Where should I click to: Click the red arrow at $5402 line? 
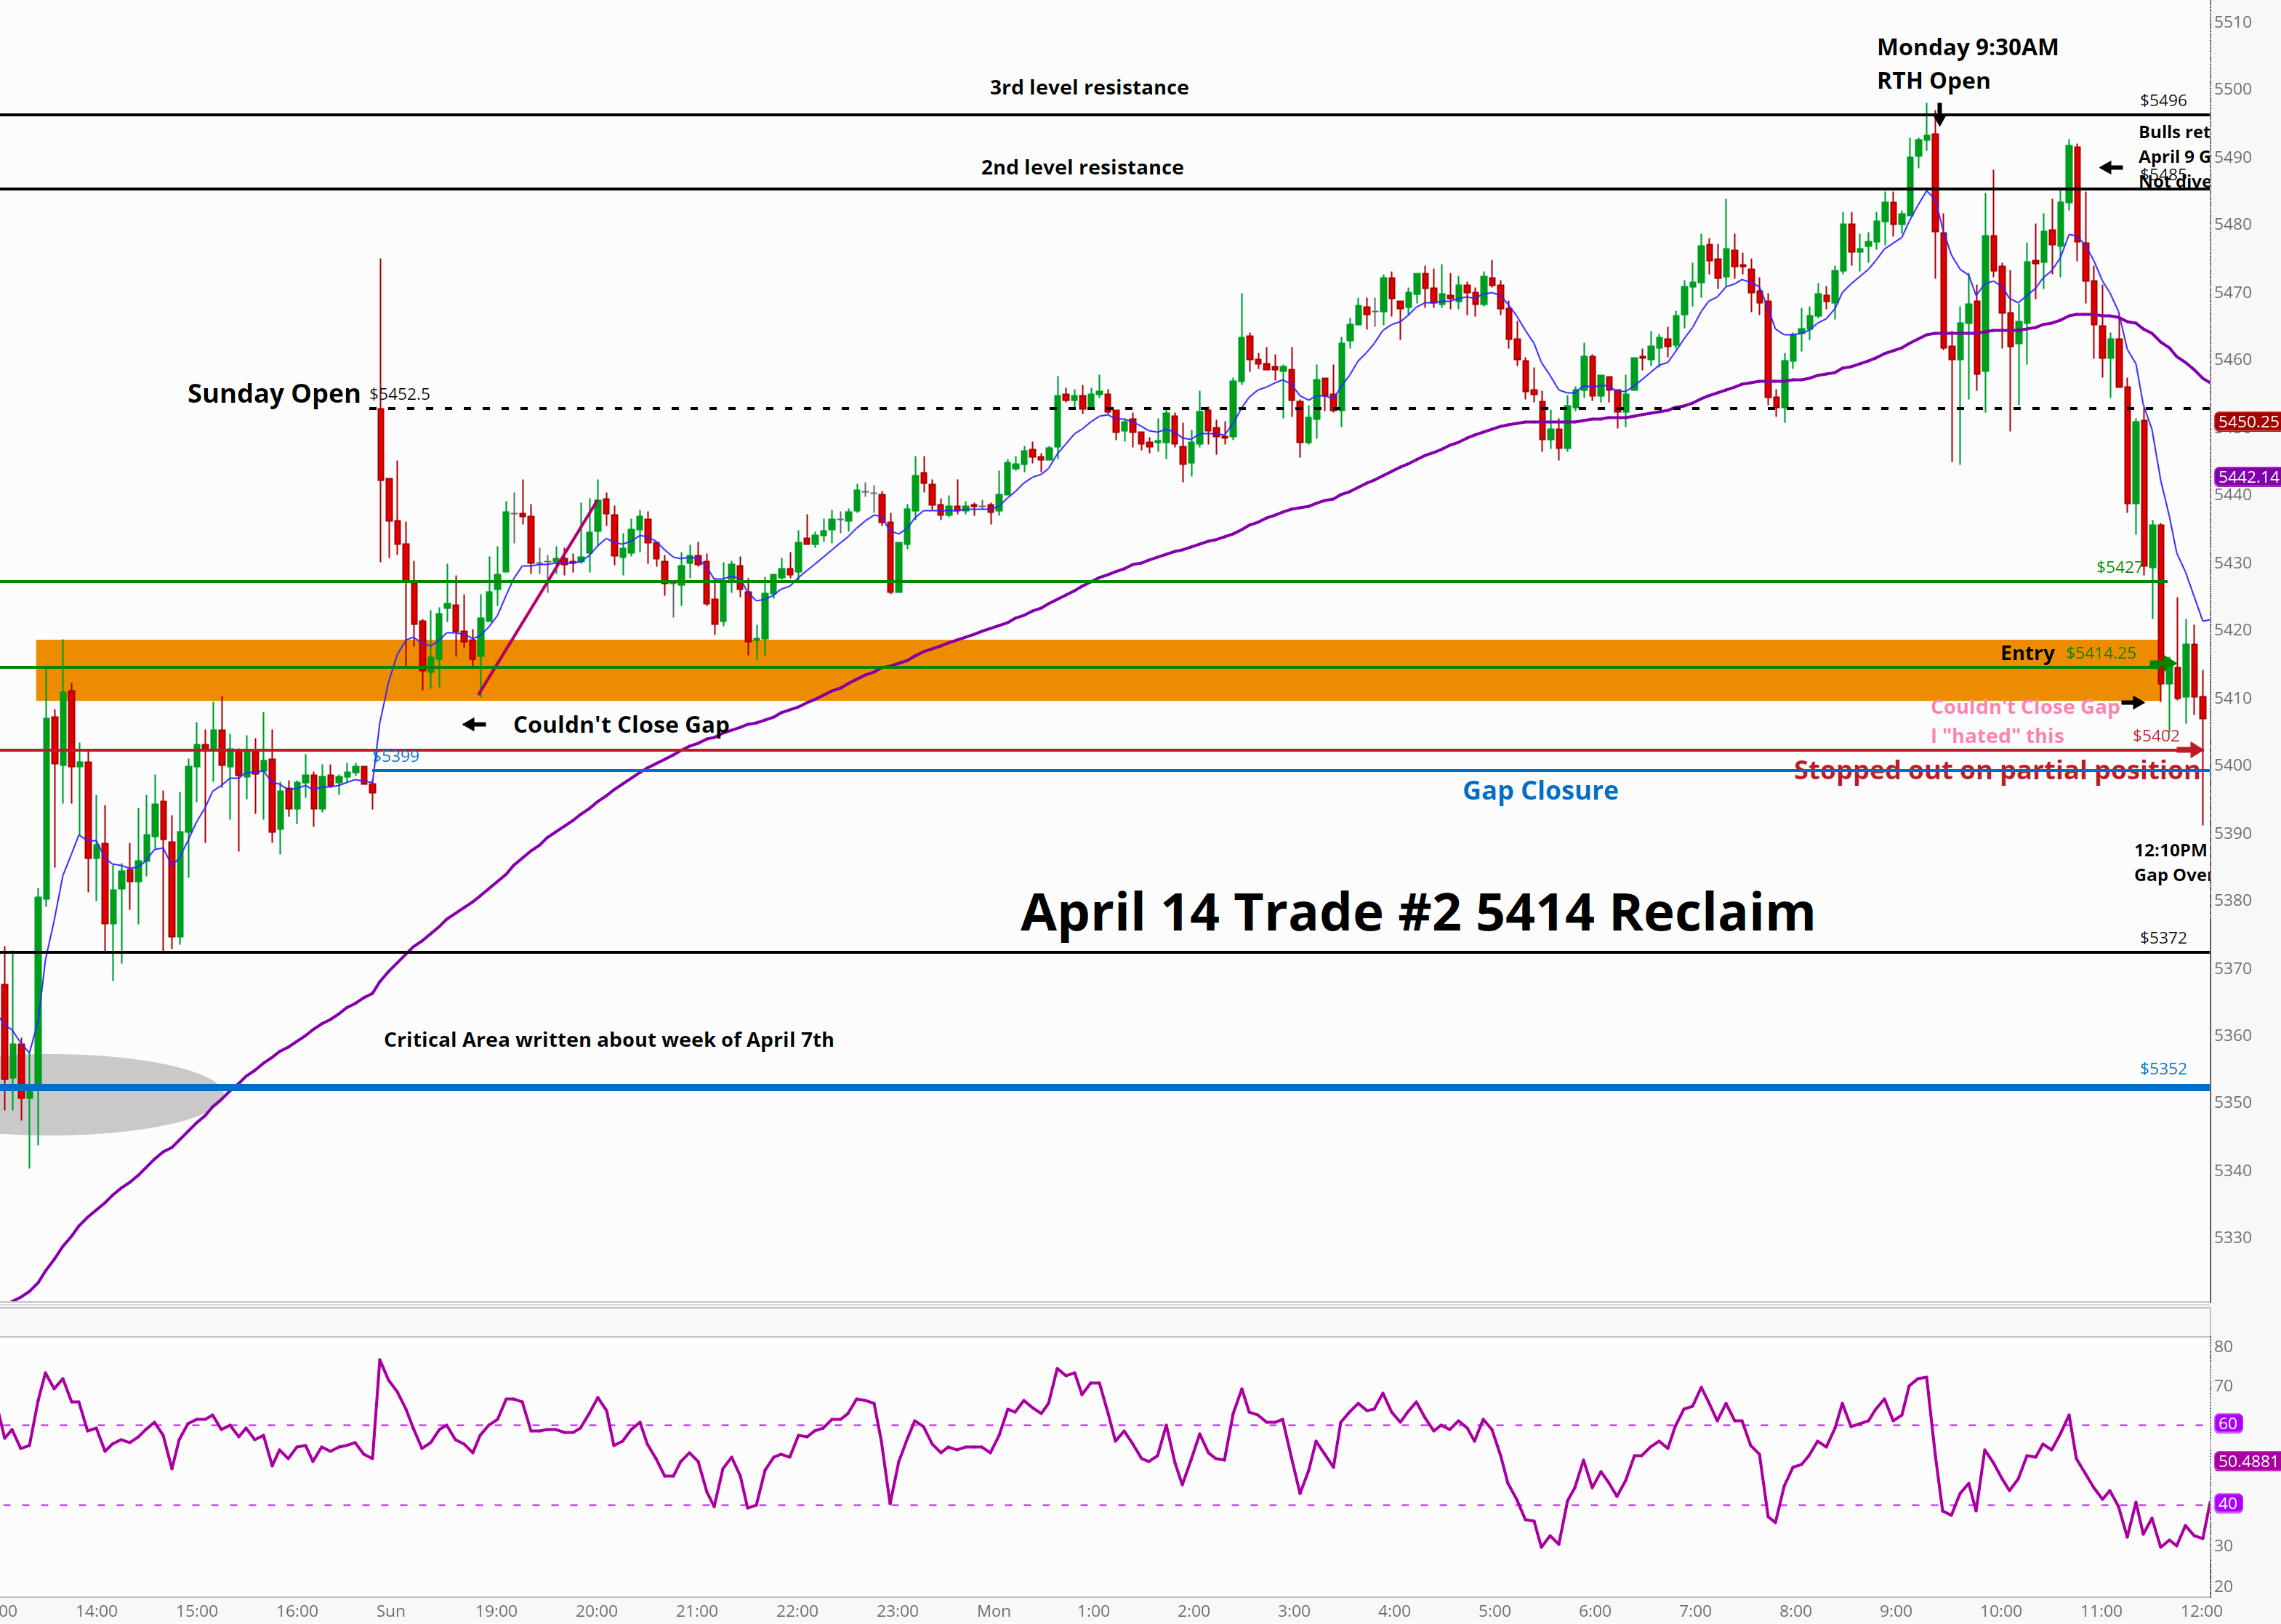(2189, 750)
